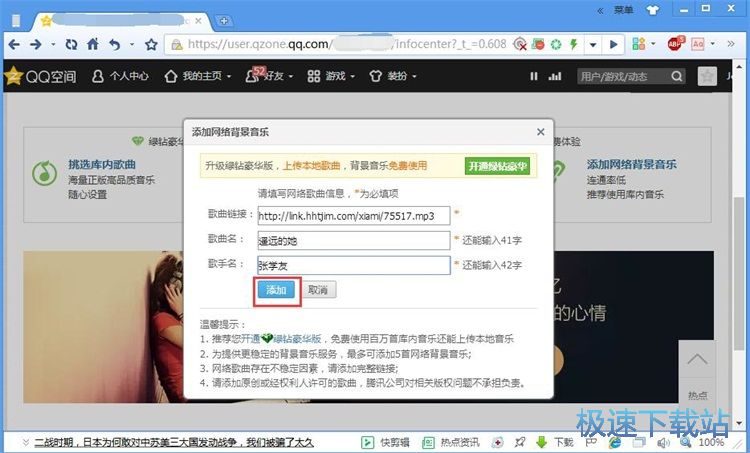
Task: Open a new browser tab
Action: (x=223, y=21)
